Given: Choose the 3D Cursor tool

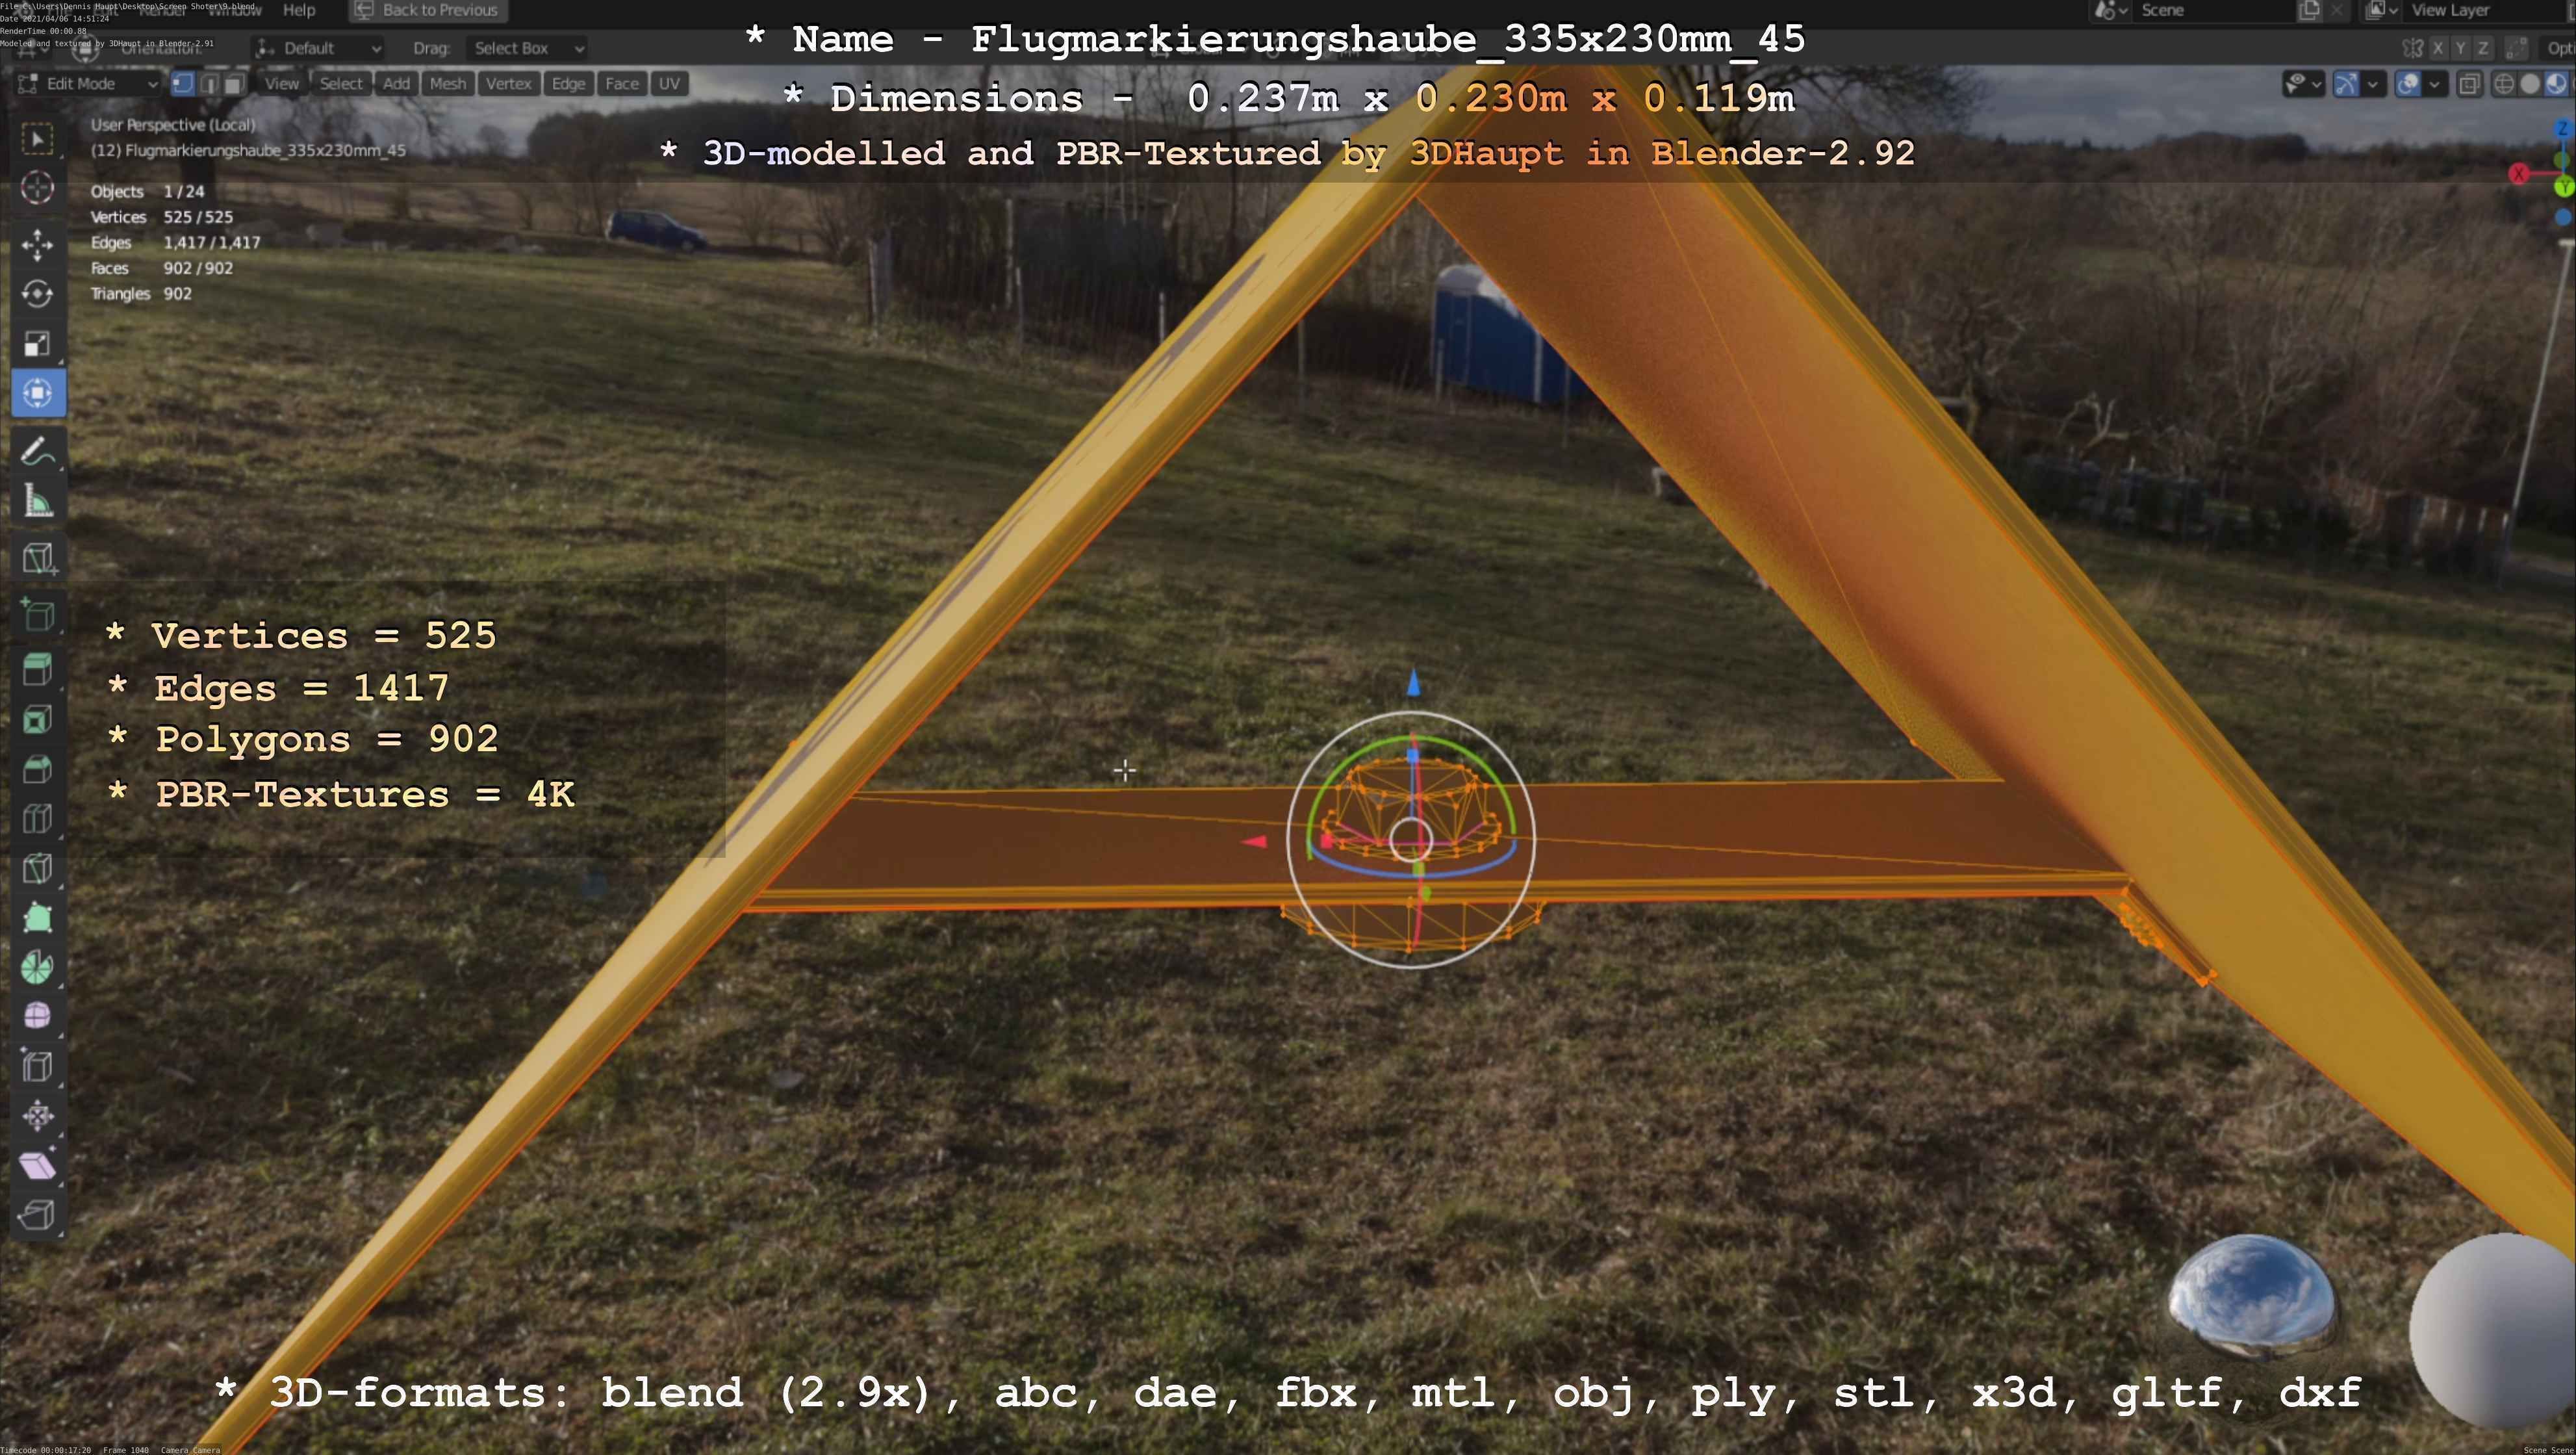Looking at the screenshot, I should click(37, 188).
